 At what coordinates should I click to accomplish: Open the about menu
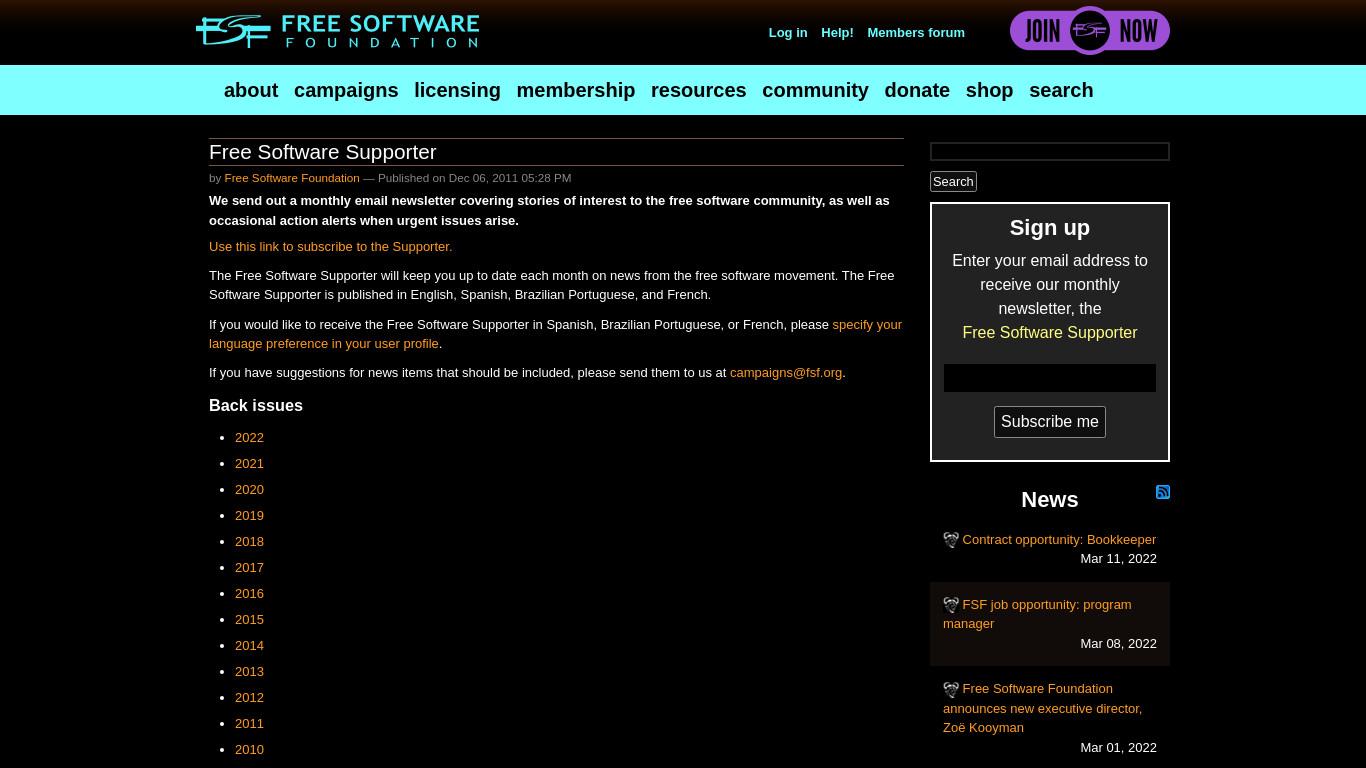(x=251, y=90)
